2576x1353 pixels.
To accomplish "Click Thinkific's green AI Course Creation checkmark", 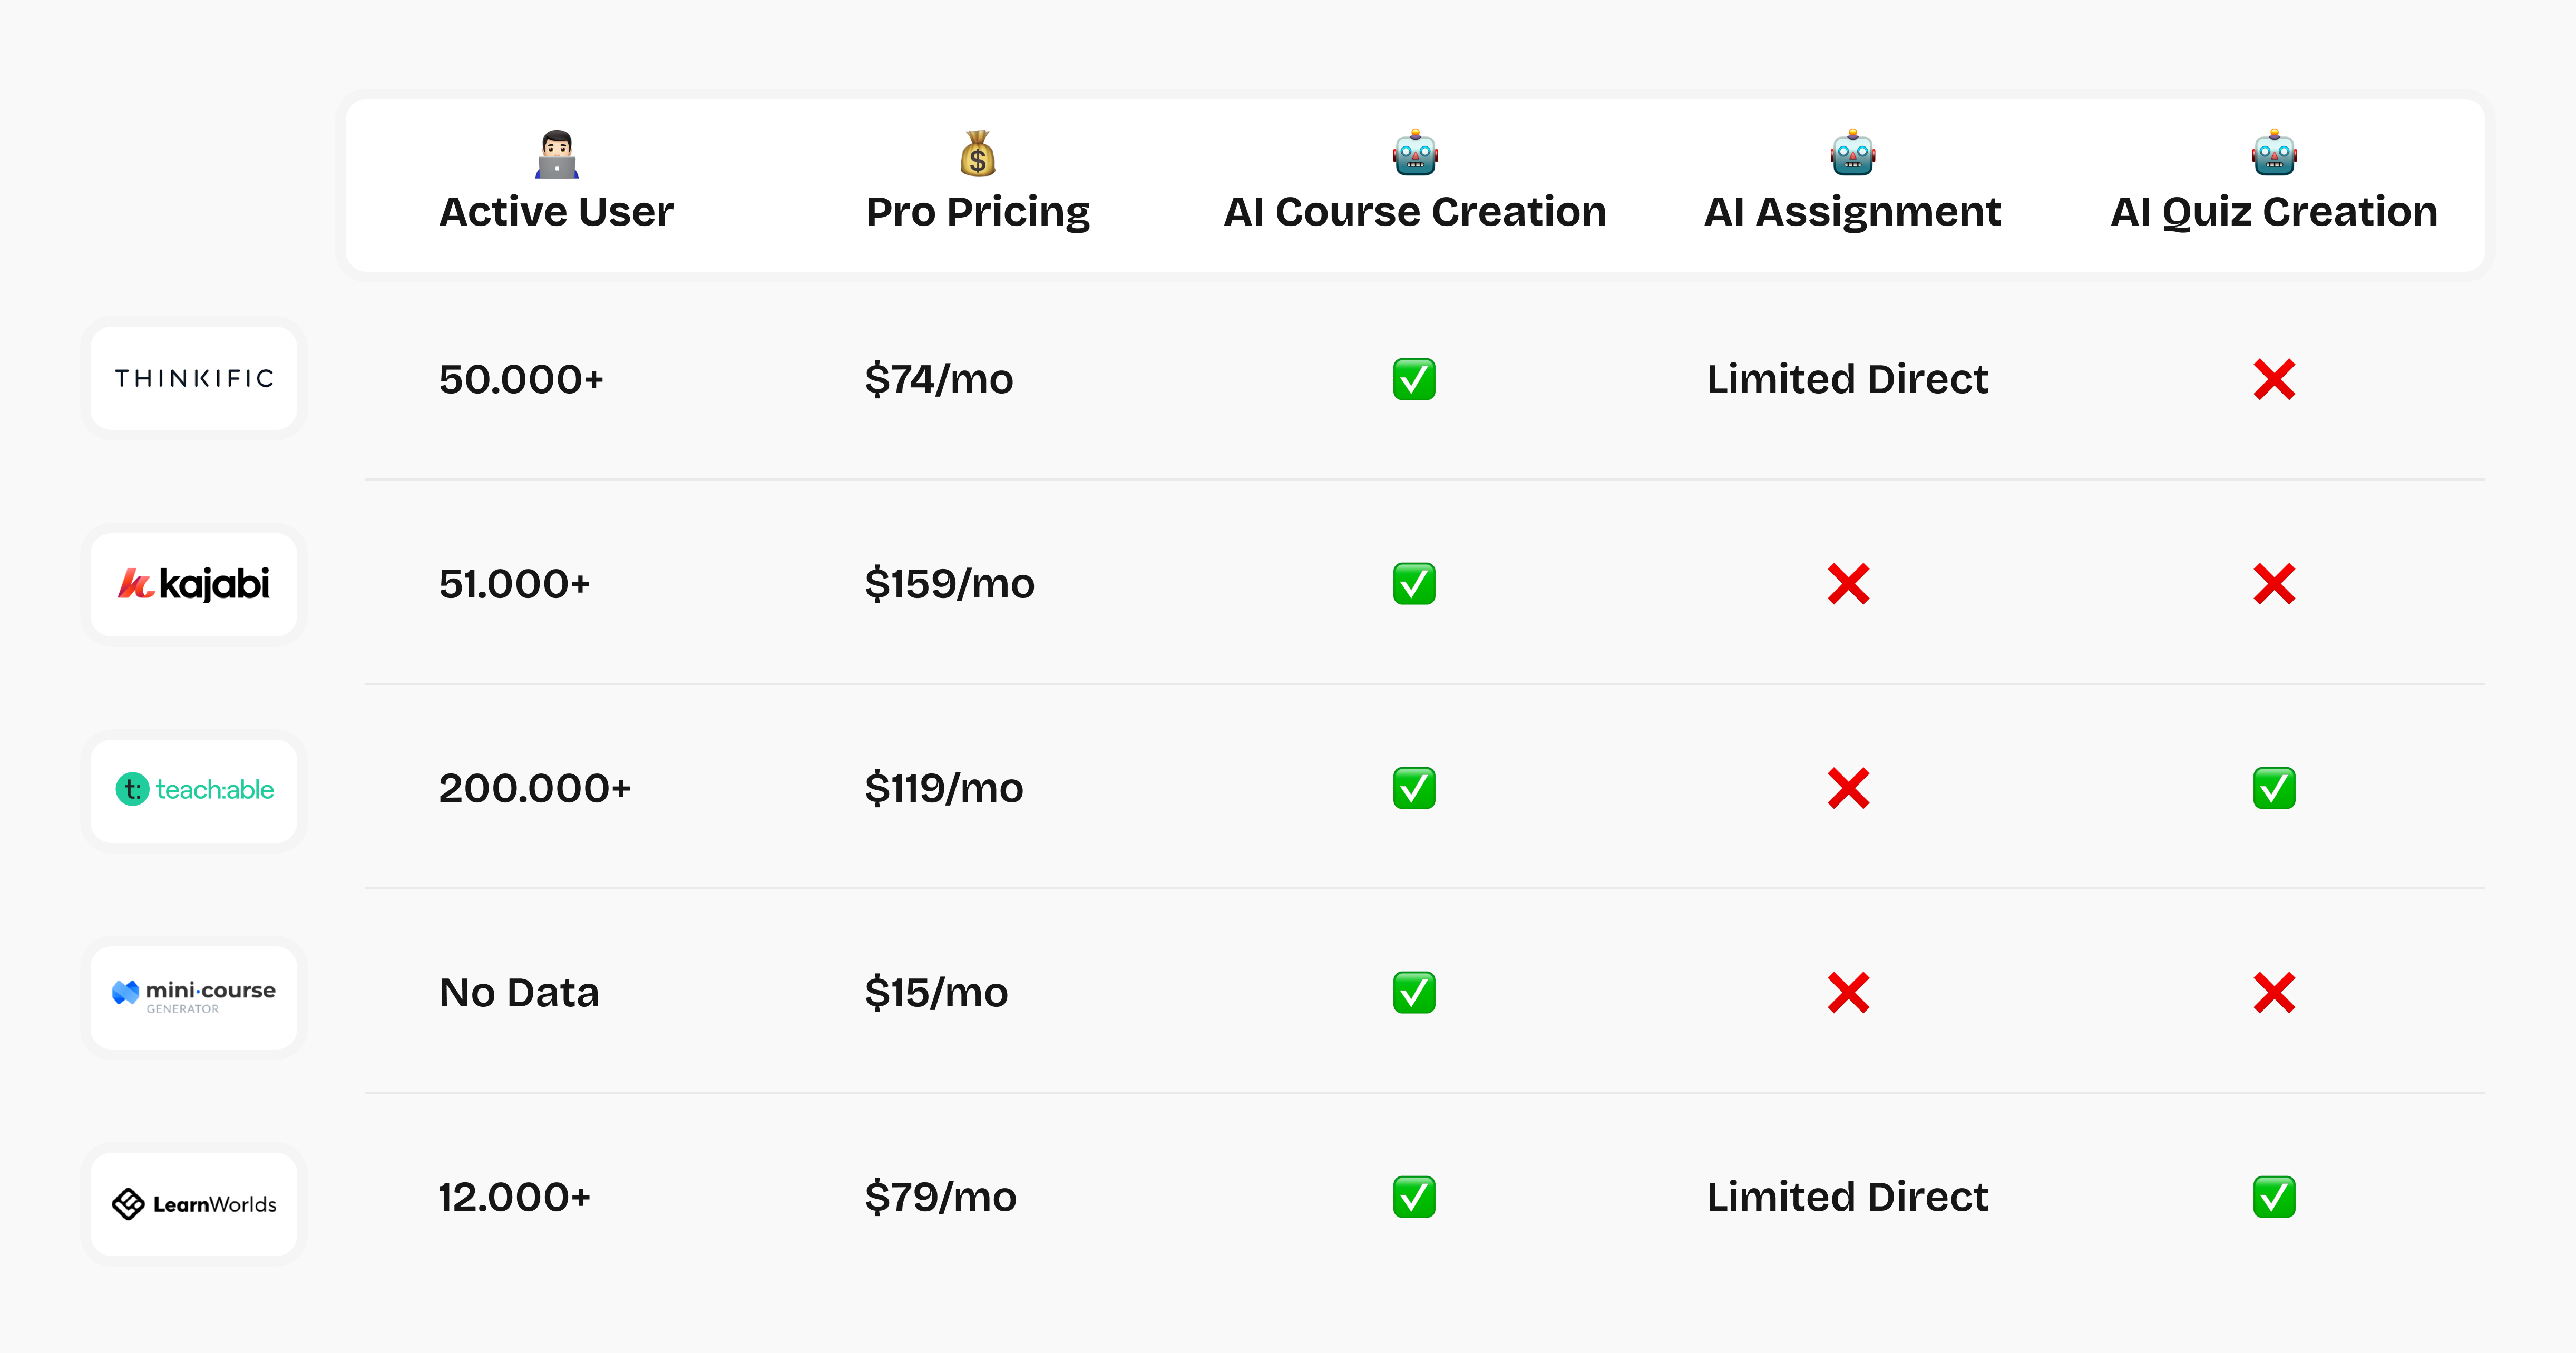I will (x=1414, y=379).
